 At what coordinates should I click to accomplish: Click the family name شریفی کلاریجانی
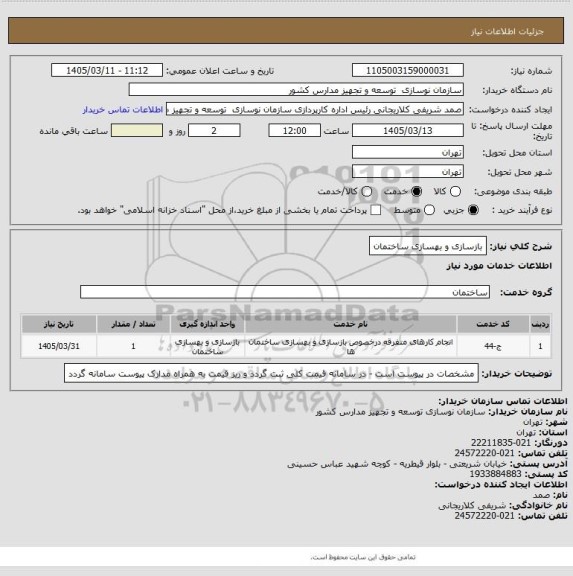tap(472, 506)
